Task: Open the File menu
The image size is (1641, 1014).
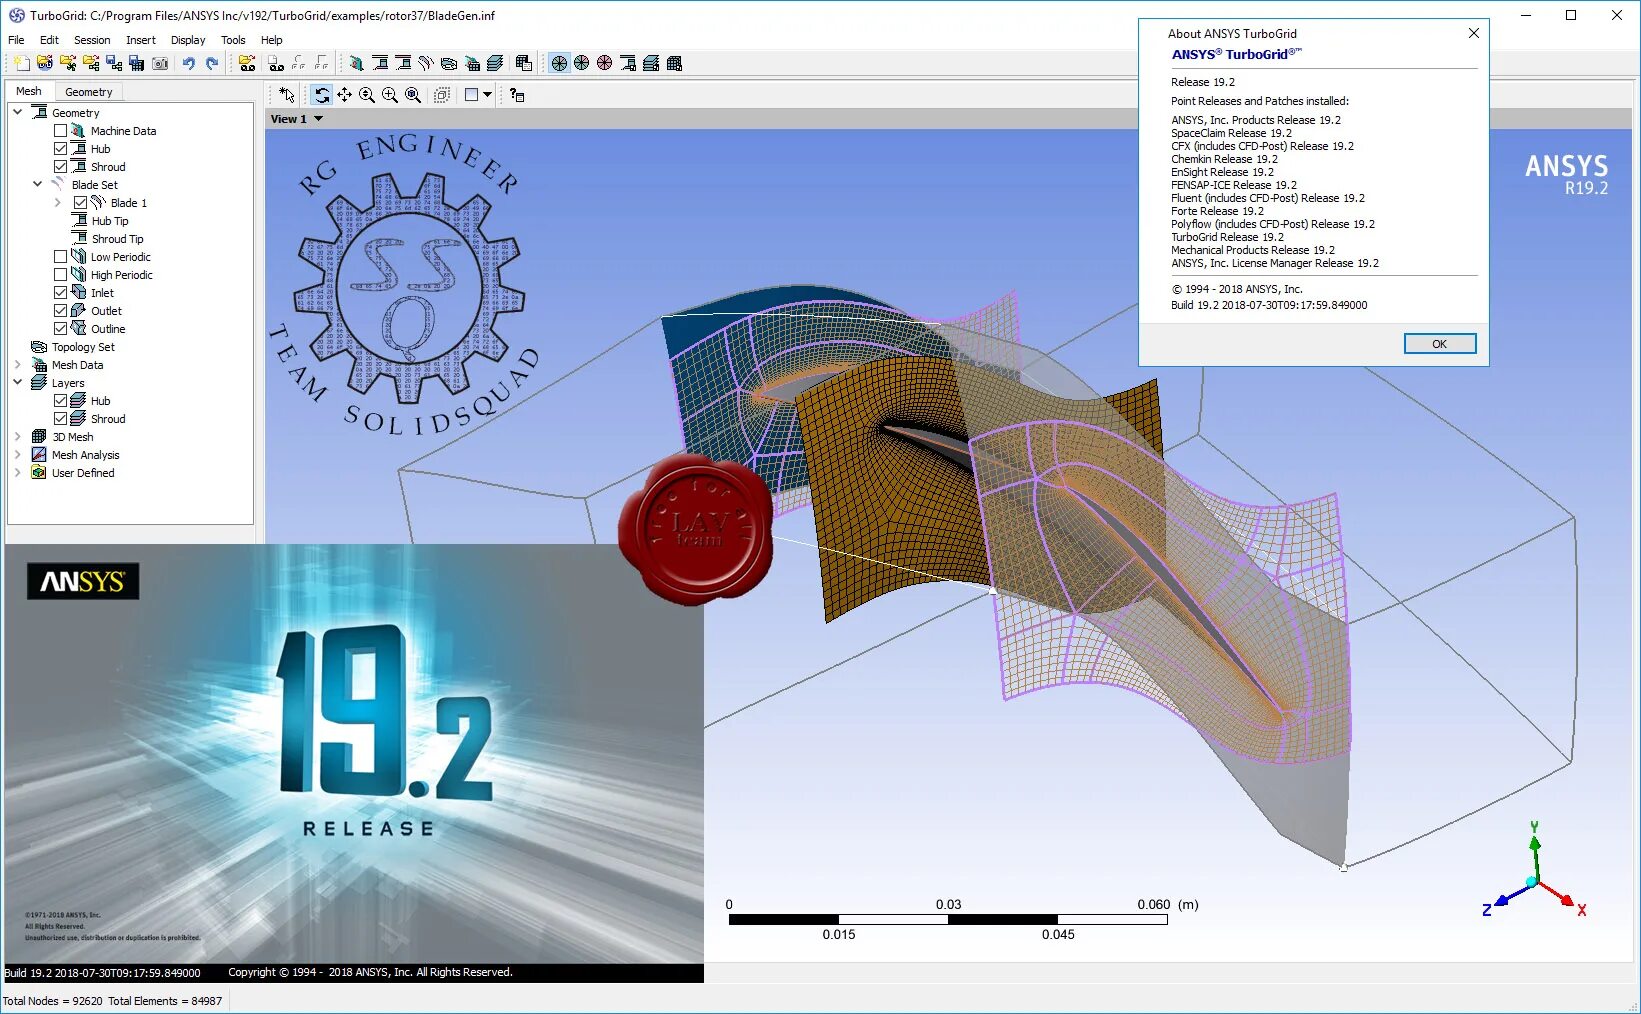Action: [16, 40]
